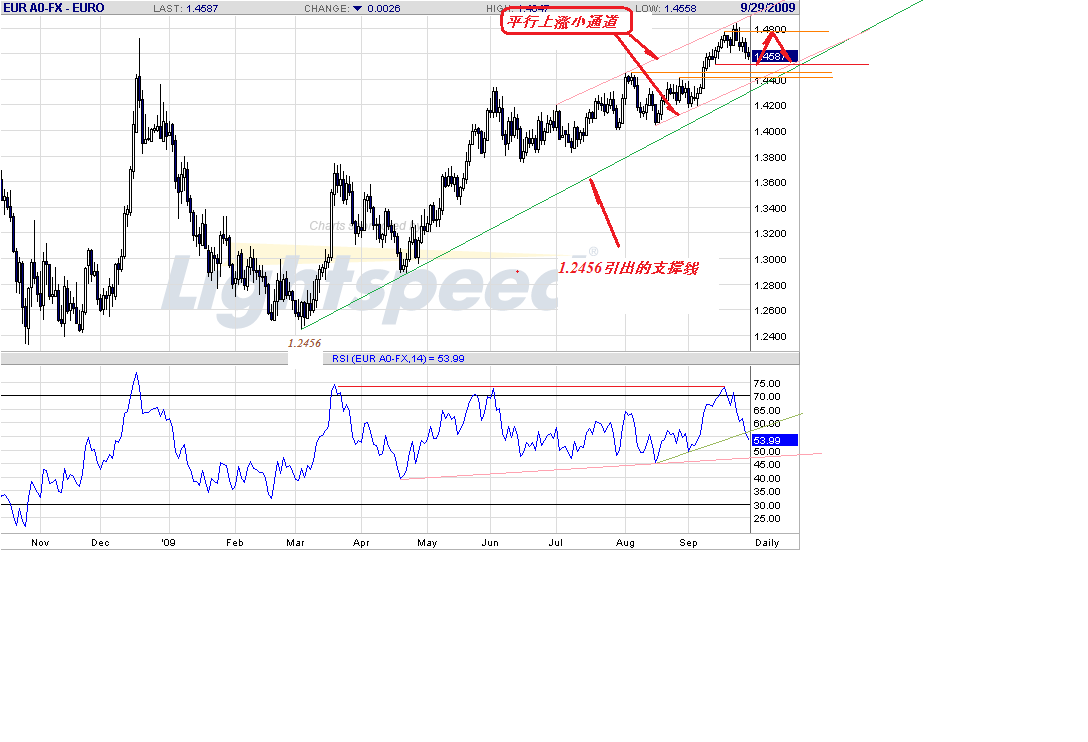Viewport: 1088px width, 742px height.
Task: Click the Feb label on the time axis
Action: 235,543
